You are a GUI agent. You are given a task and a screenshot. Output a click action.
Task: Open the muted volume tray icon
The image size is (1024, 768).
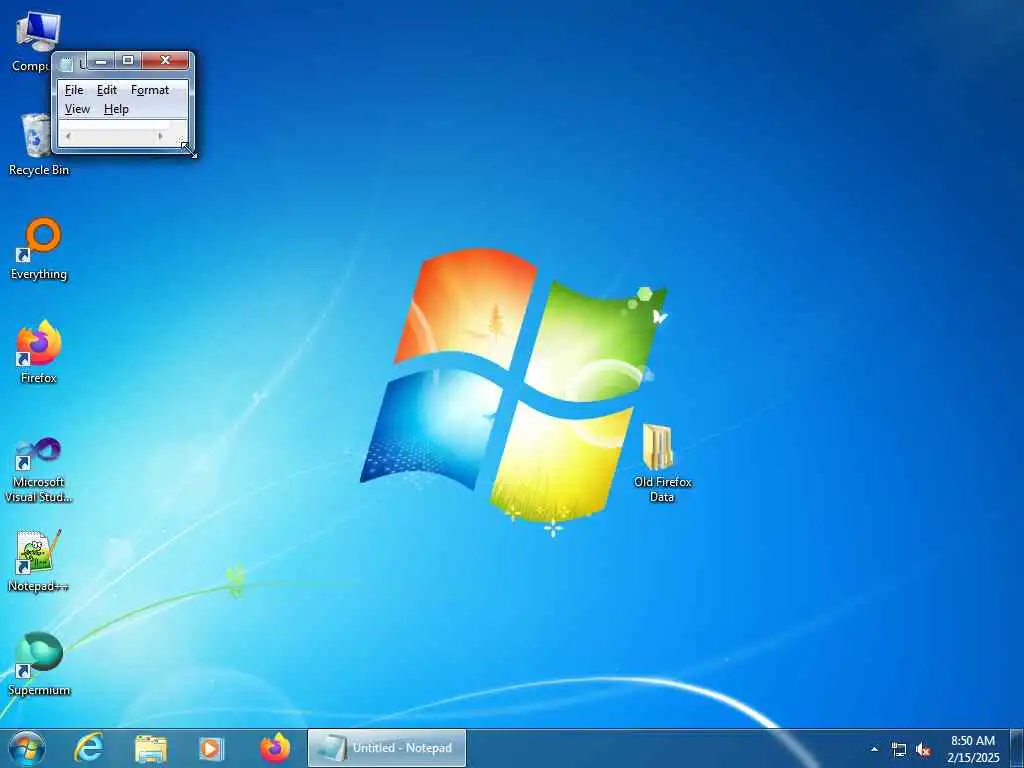(923, 750)
